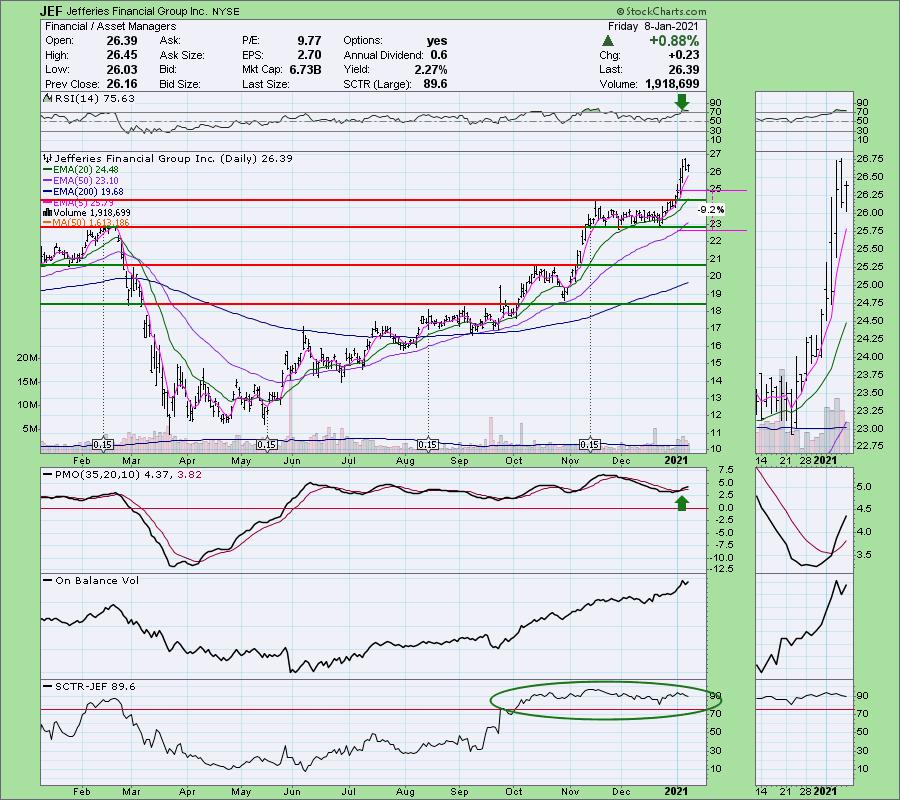
Task: Click the Prev Close value 26.16
Action: click(x=122, y=84)
